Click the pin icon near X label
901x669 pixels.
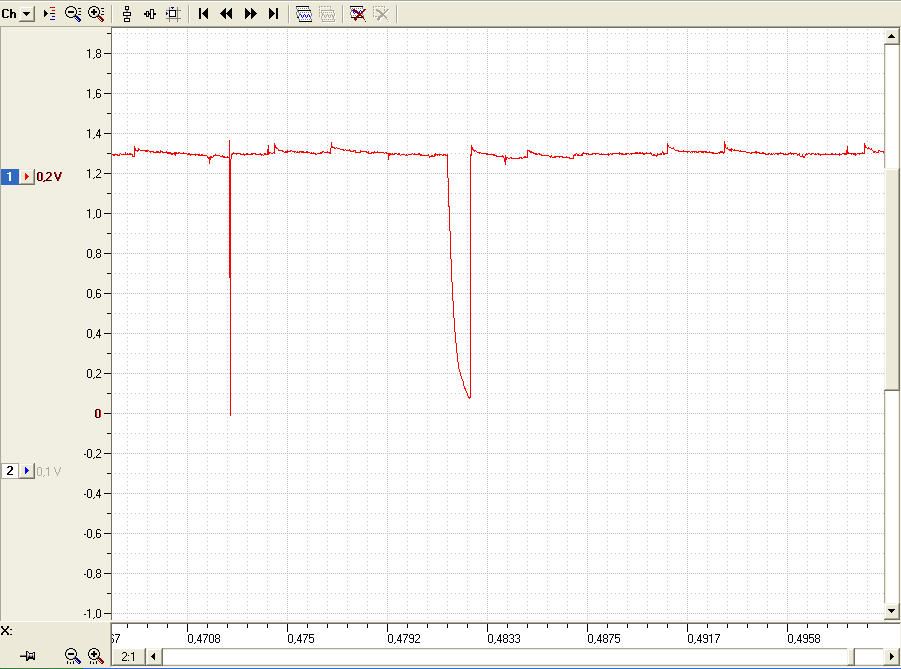(x=27, y=656)
